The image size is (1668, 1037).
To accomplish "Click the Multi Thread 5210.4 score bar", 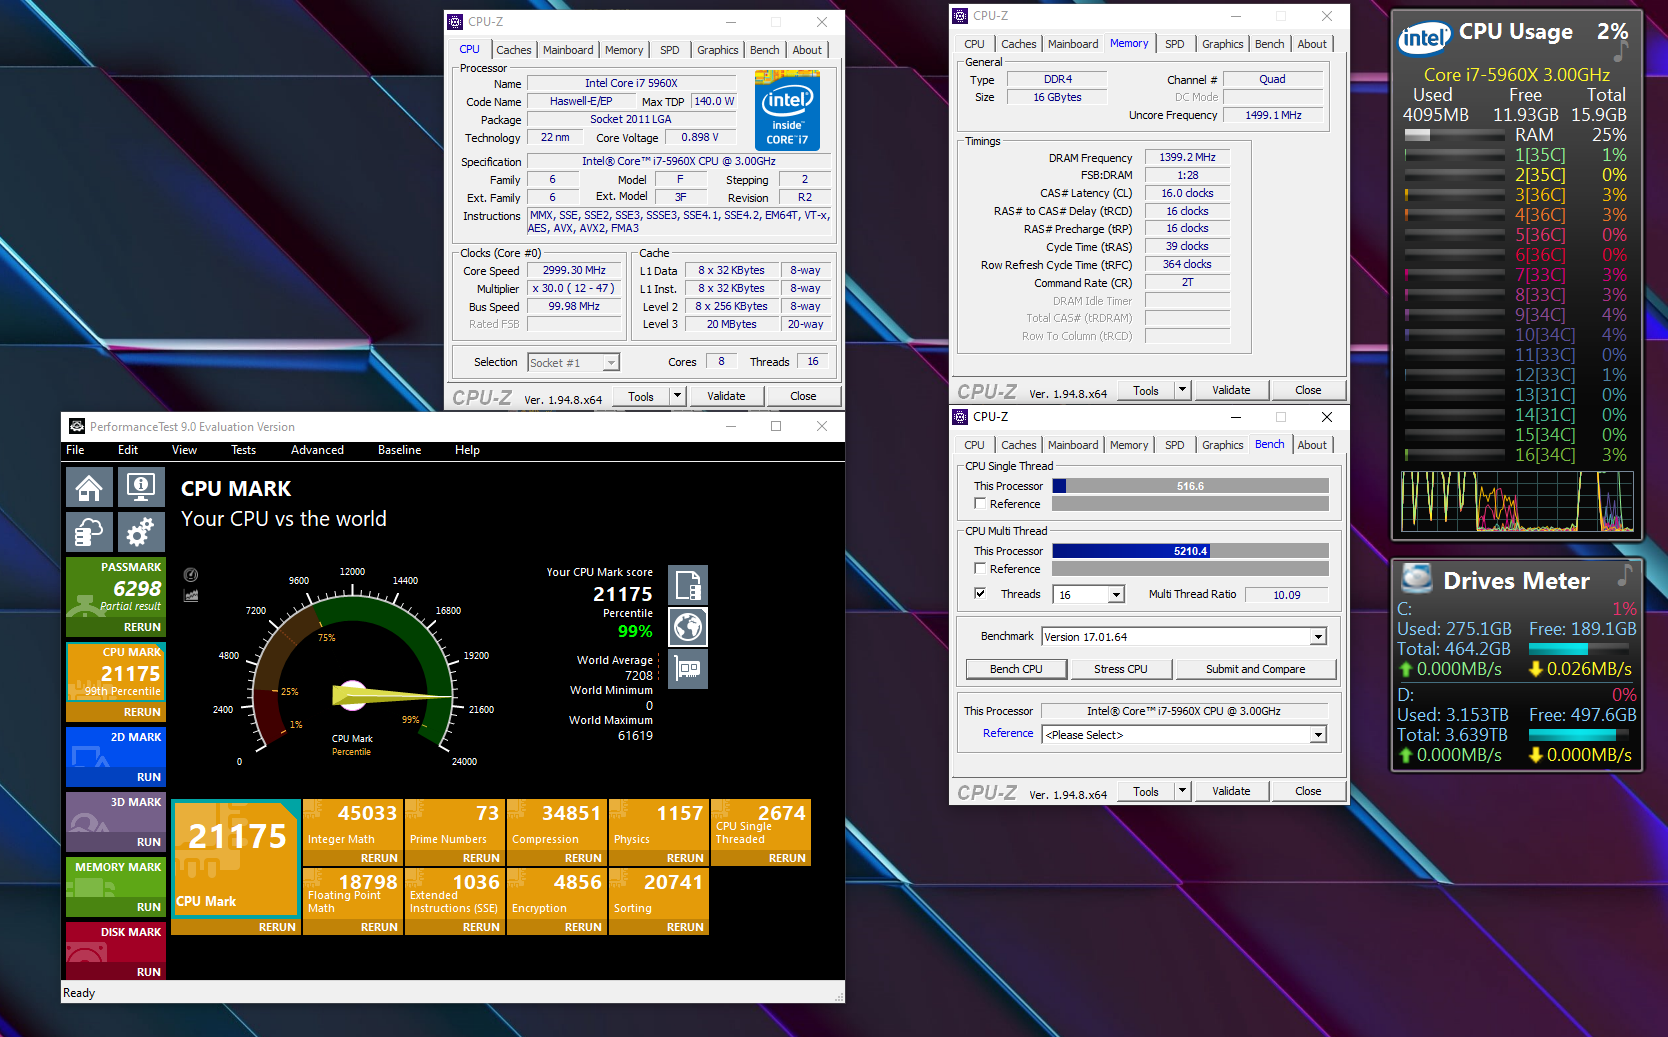I will click(1190, 551).
